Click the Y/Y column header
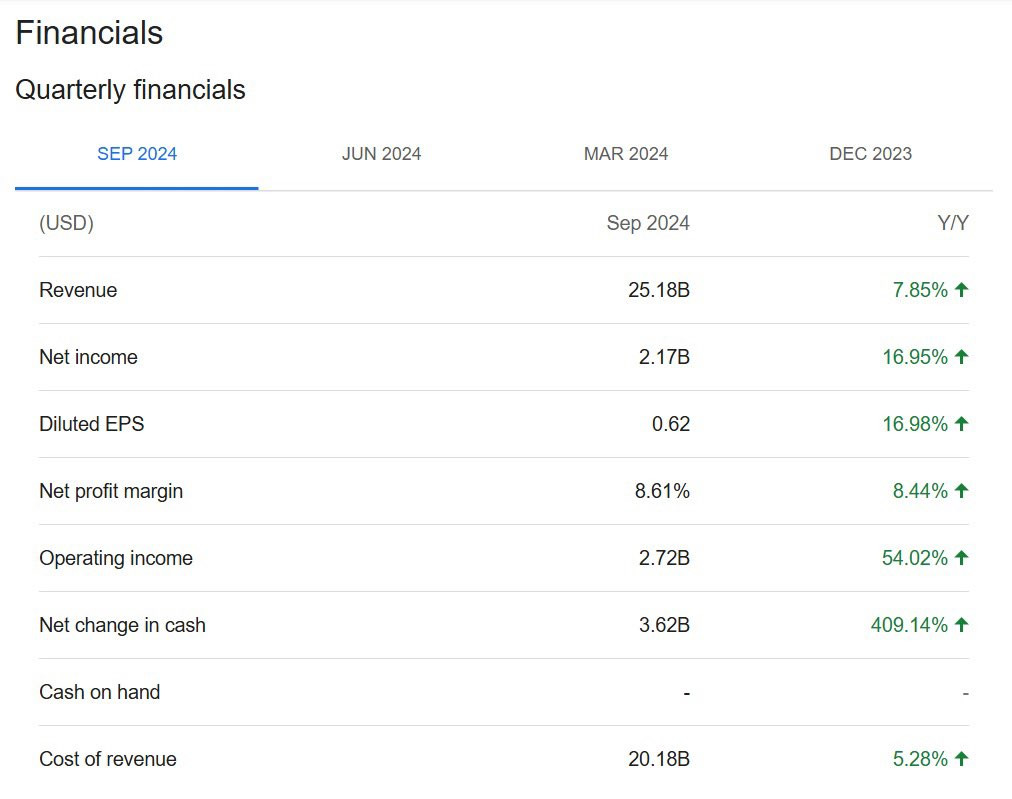 point(953,223)
